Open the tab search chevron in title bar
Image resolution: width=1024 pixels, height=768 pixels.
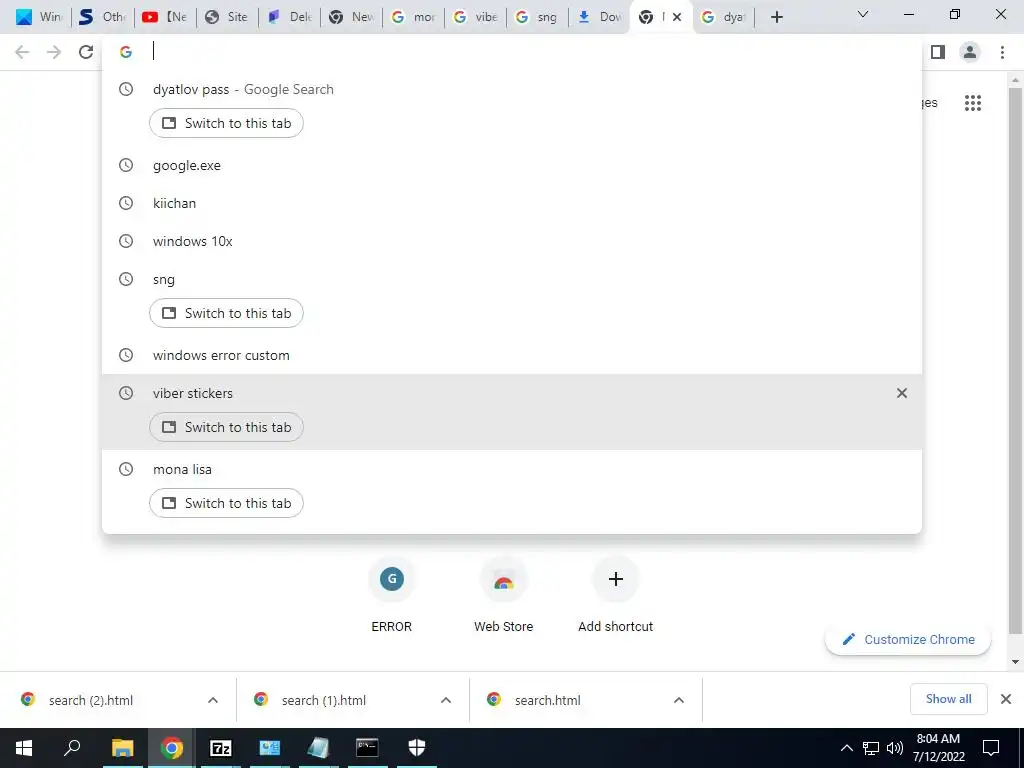pyautogui.click(x=863, y=14)
